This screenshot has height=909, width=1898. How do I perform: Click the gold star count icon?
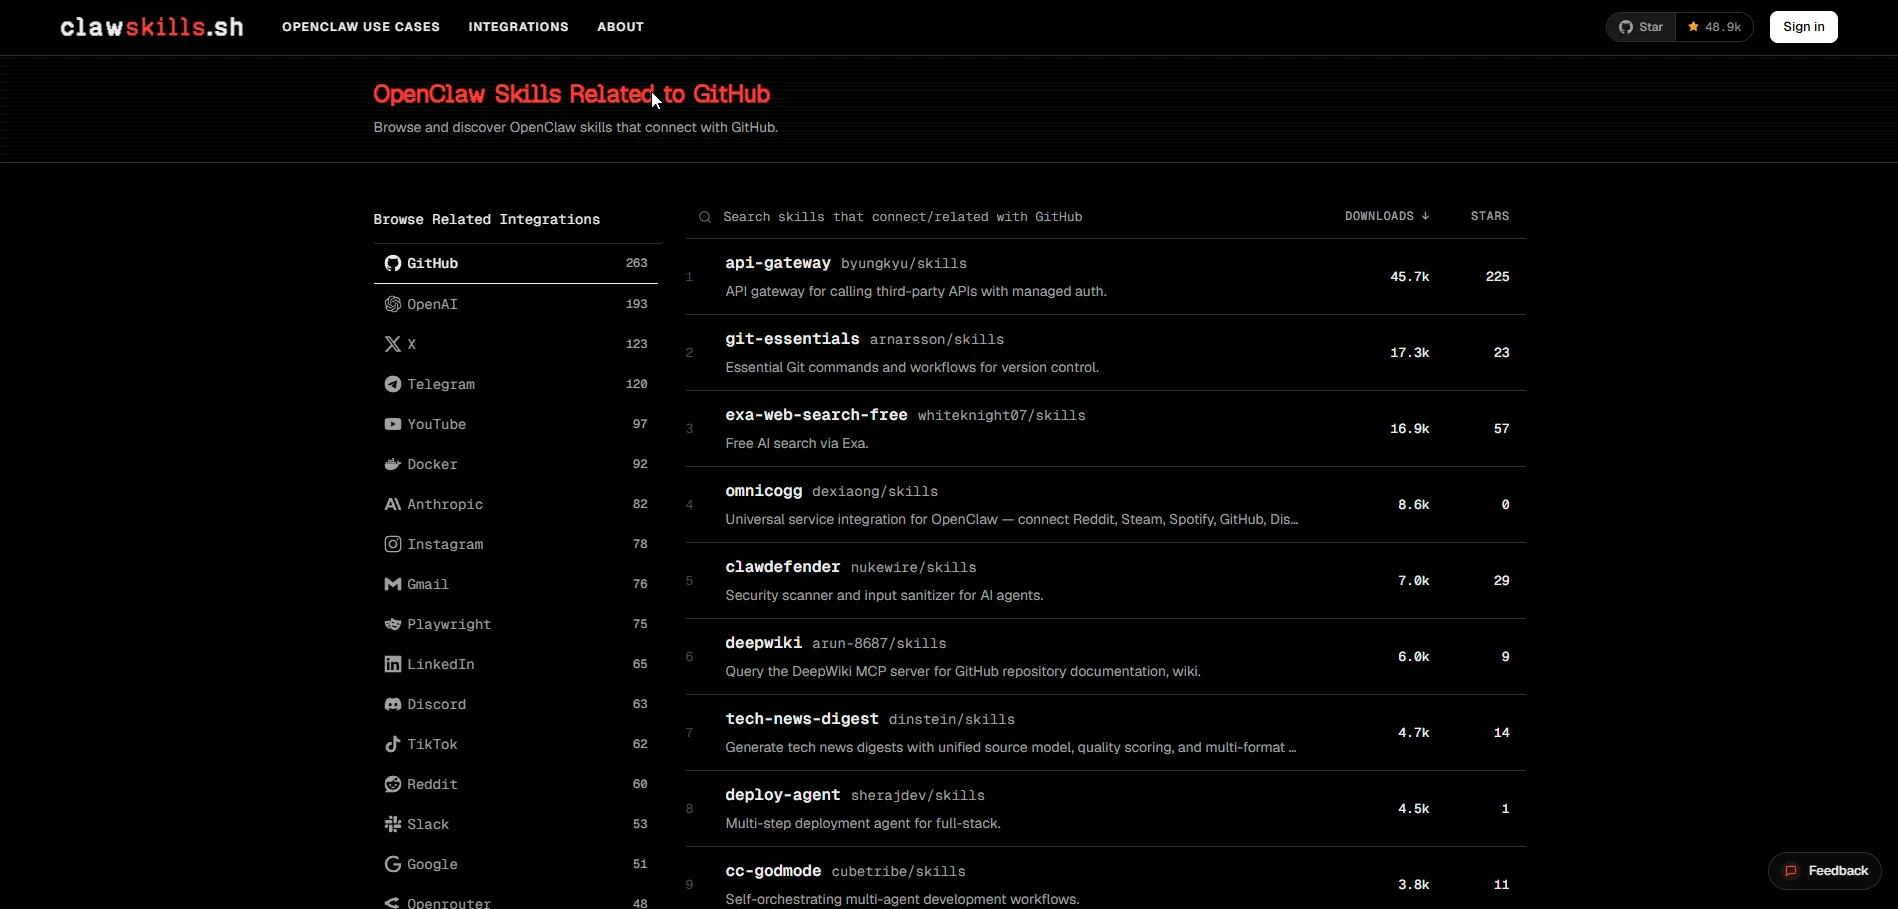click(1693, 27)
